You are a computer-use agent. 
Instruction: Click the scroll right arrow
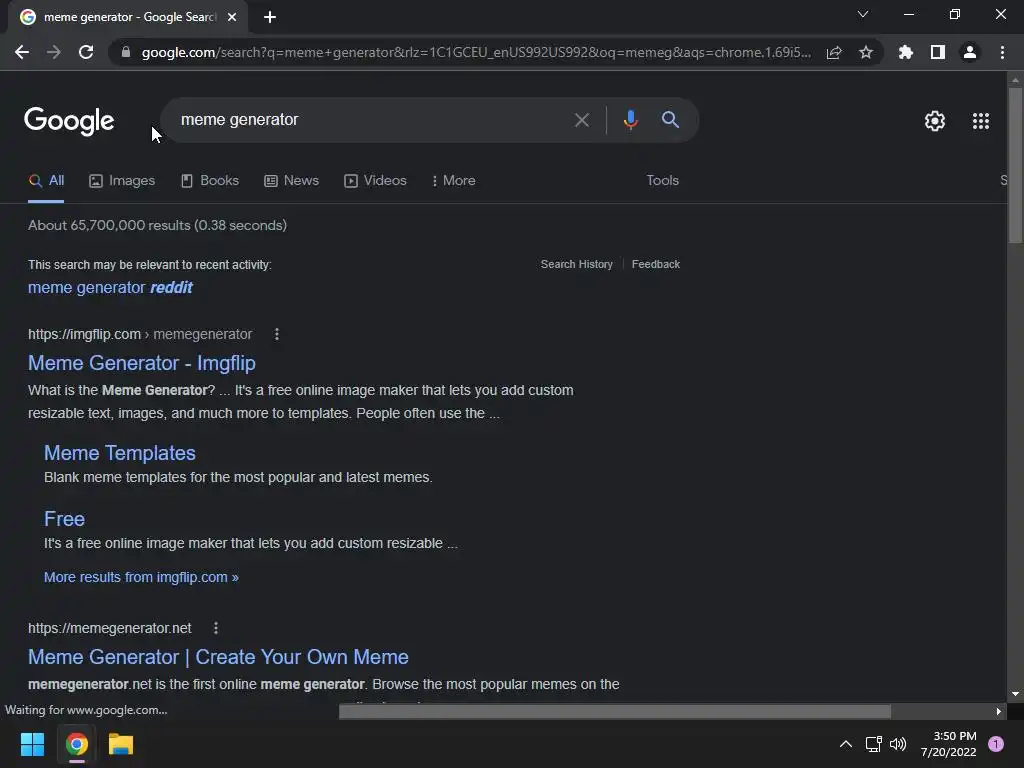pos(999,711)
